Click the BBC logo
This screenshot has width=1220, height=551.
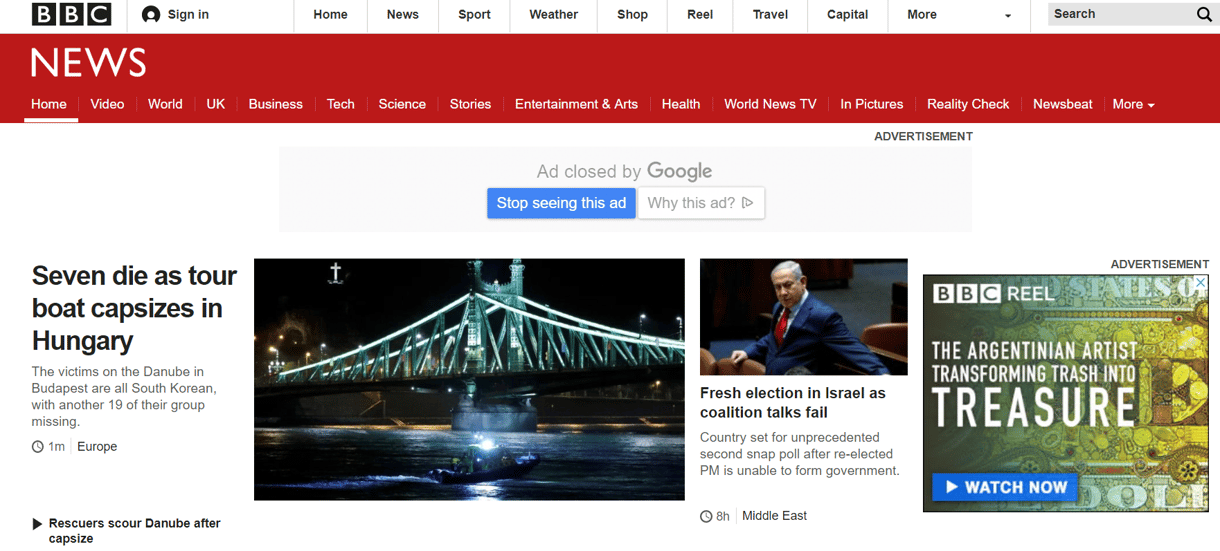[x=71, y=14]
